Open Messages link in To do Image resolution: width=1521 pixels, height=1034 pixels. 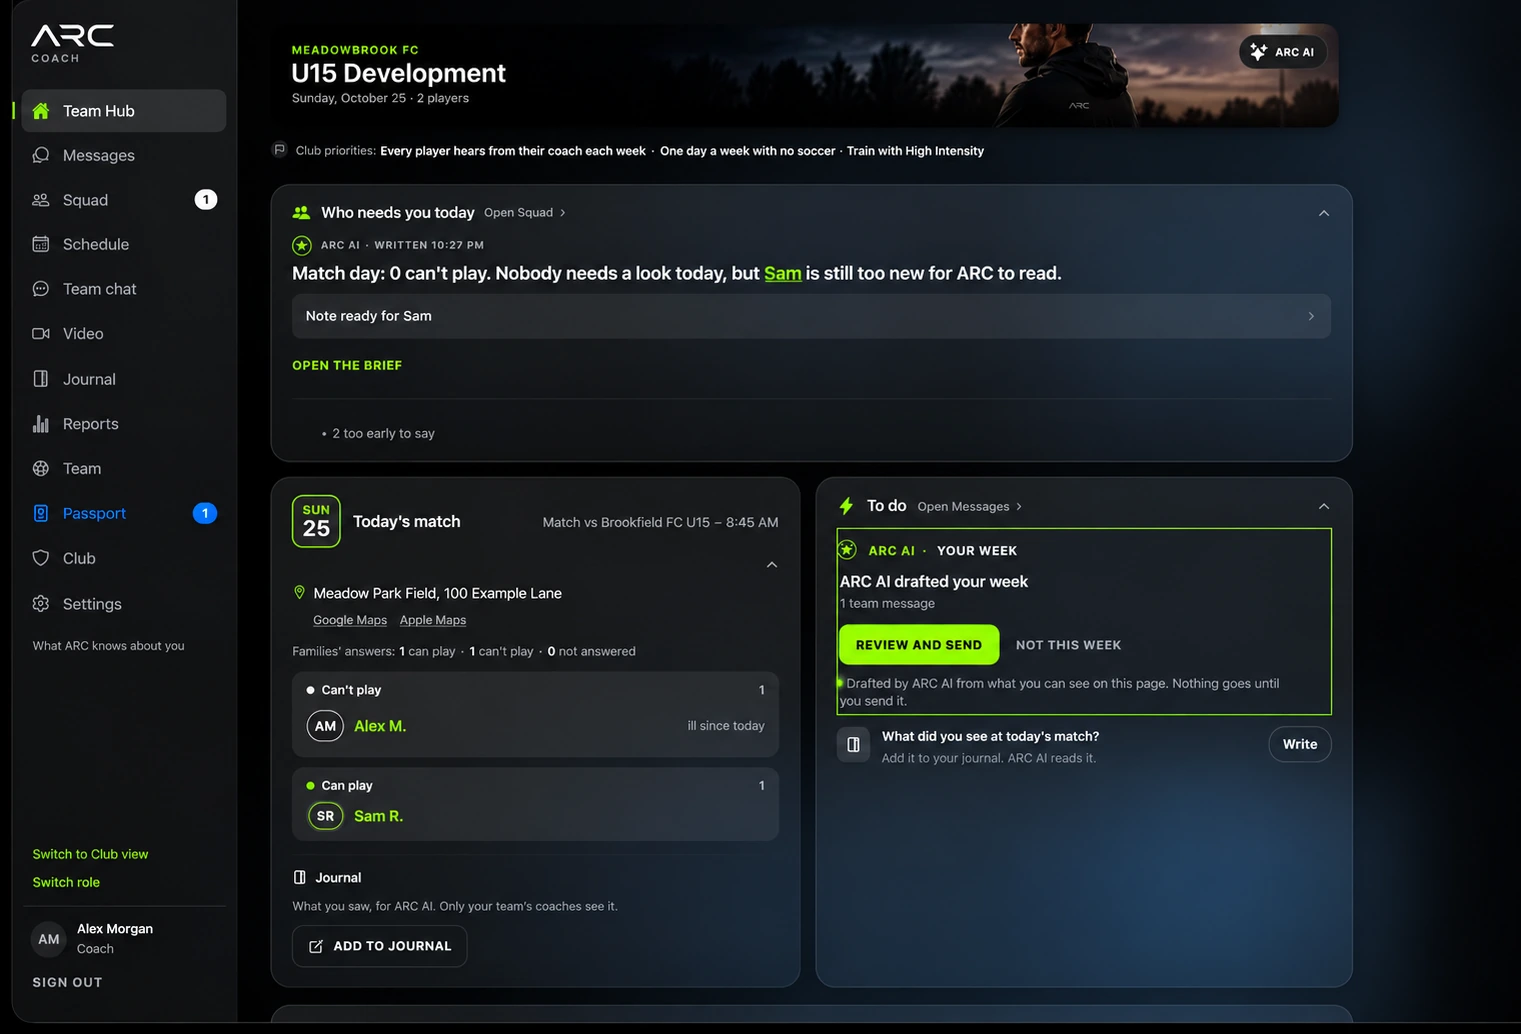(969, 507)
